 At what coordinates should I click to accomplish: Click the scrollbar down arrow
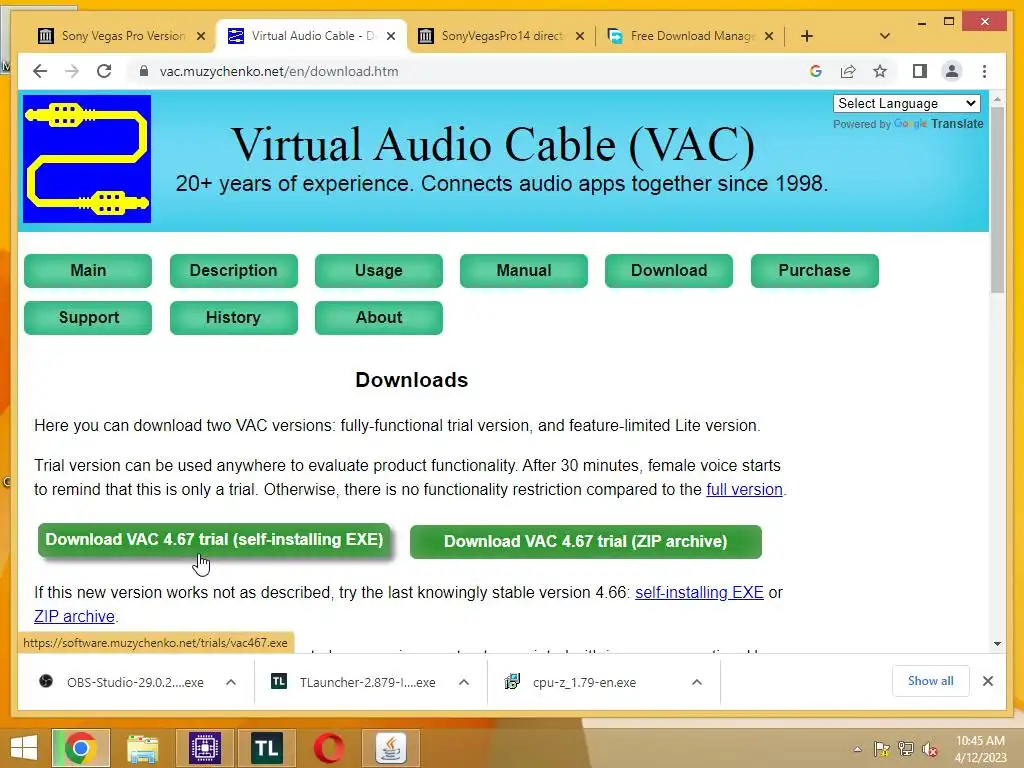(997, 644)
